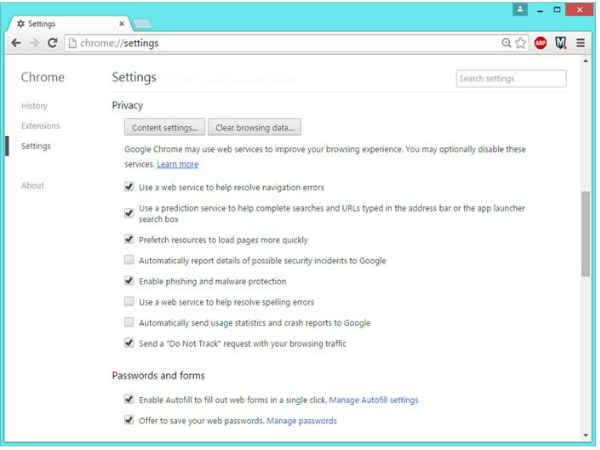The height and width of the screenshot is (450, 600).
Task: Click the Chrome title in sidebar
Action: tap(42, 77)
